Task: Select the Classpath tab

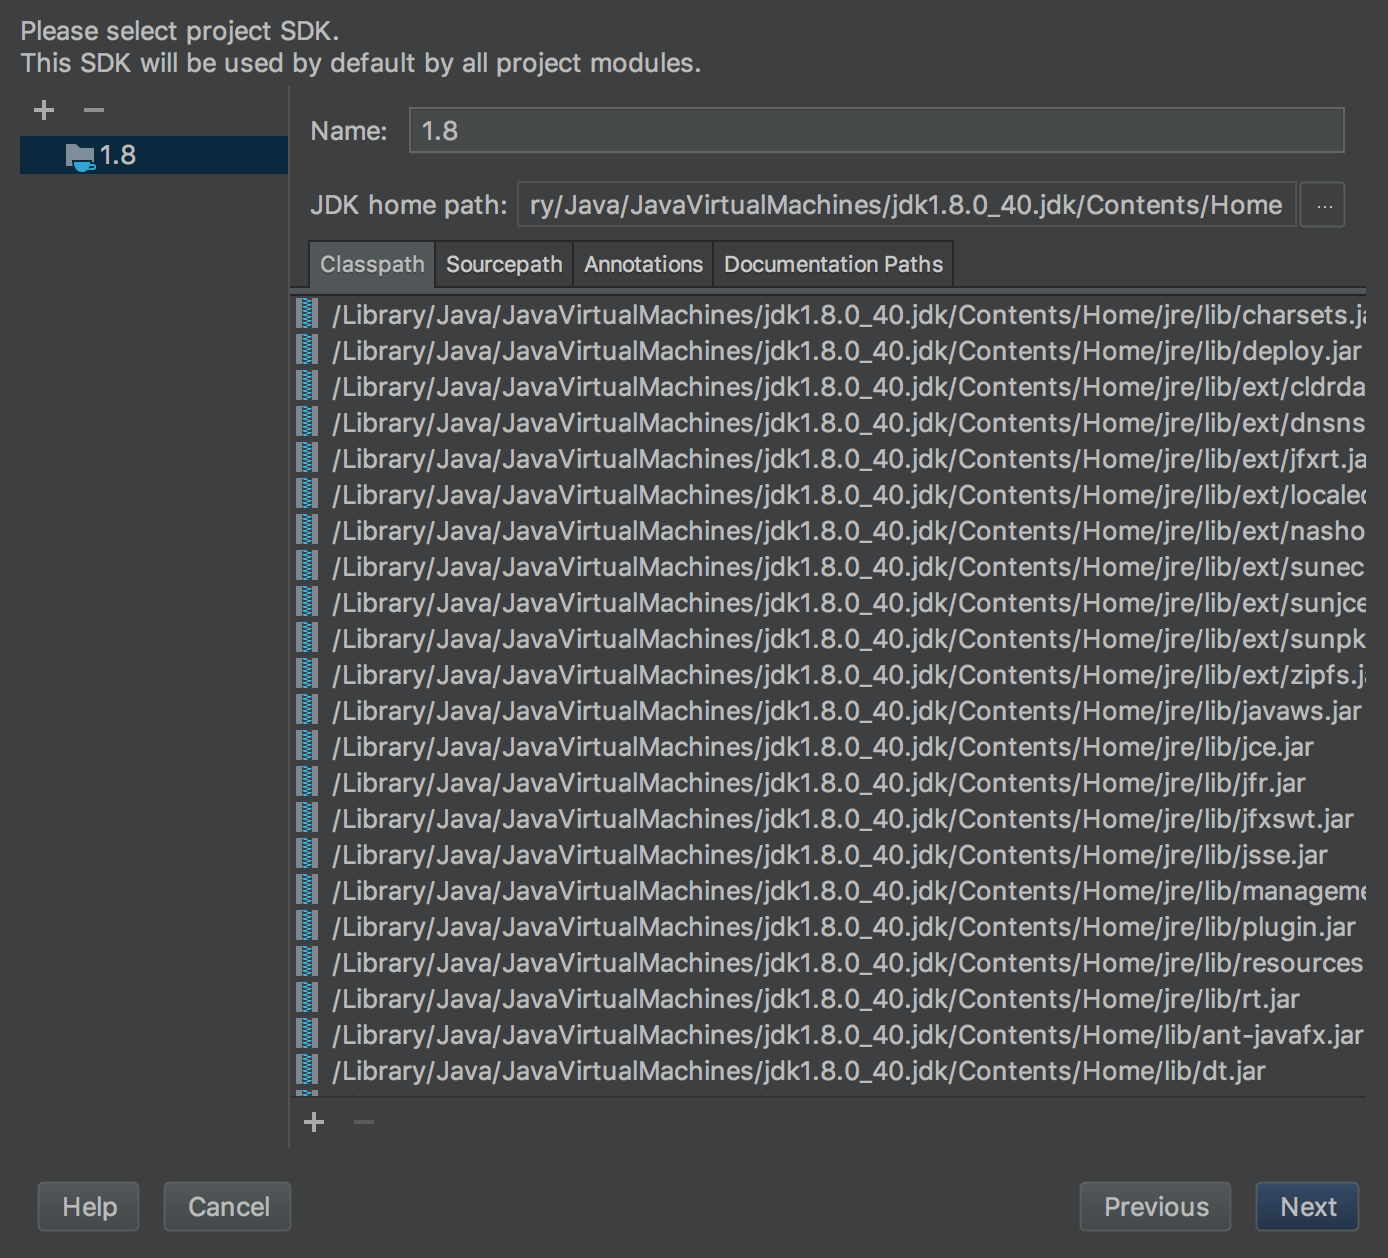Action: click(371, 263)
